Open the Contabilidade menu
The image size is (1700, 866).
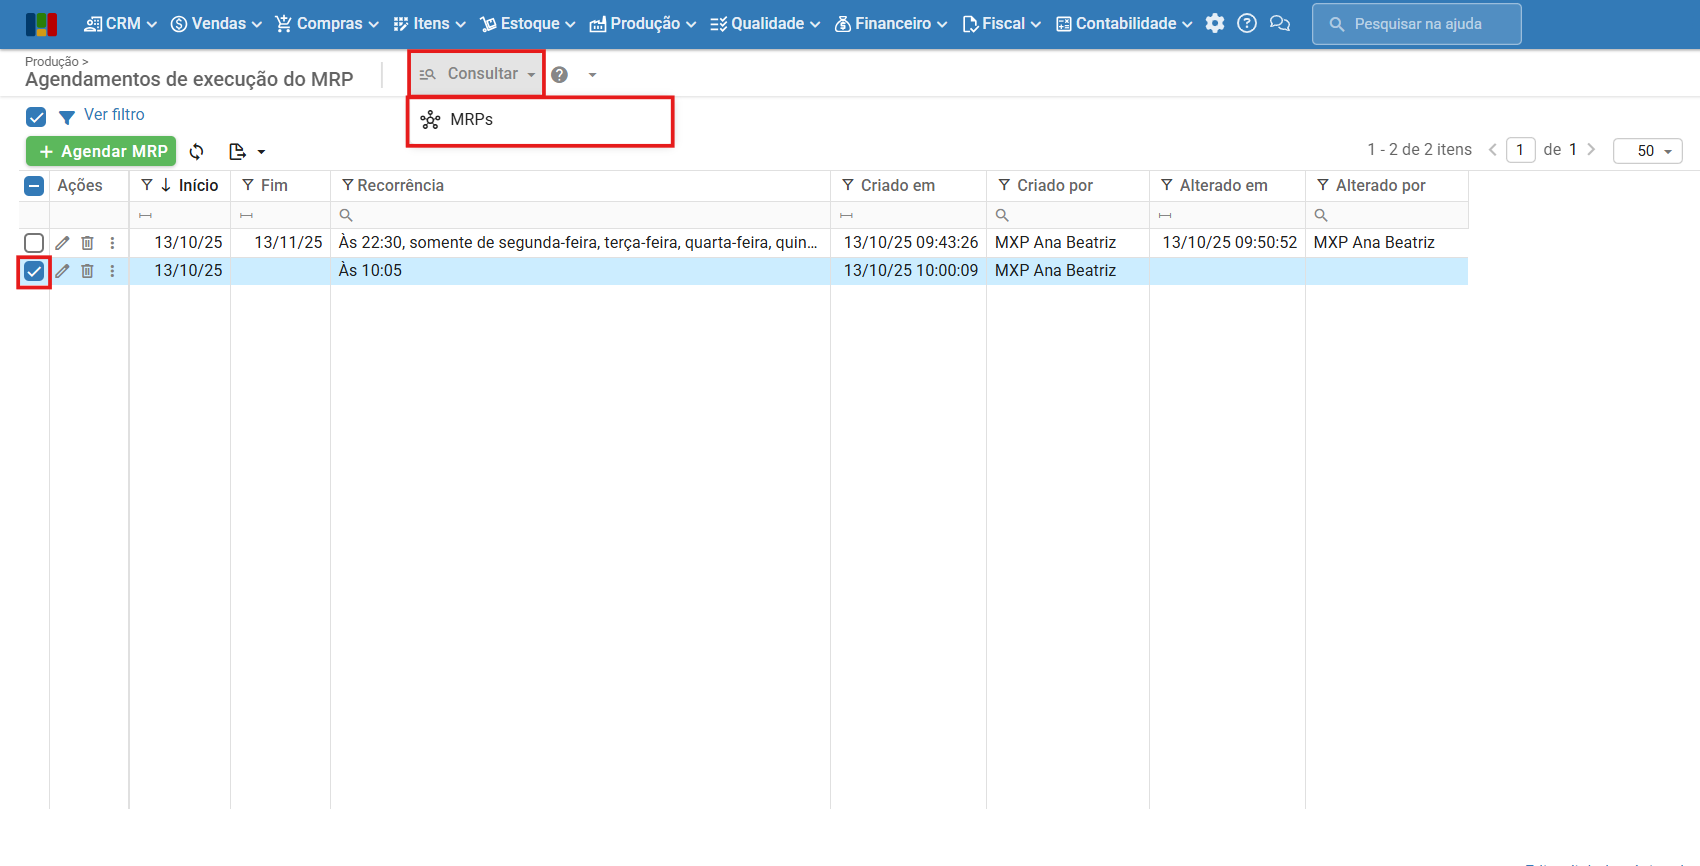click(1124, 24)
